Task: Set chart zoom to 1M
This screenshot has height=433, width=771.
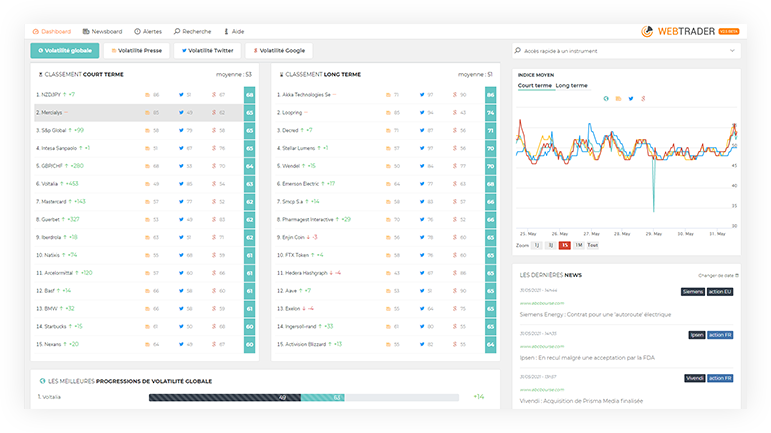Action: (x=579, y=245)
